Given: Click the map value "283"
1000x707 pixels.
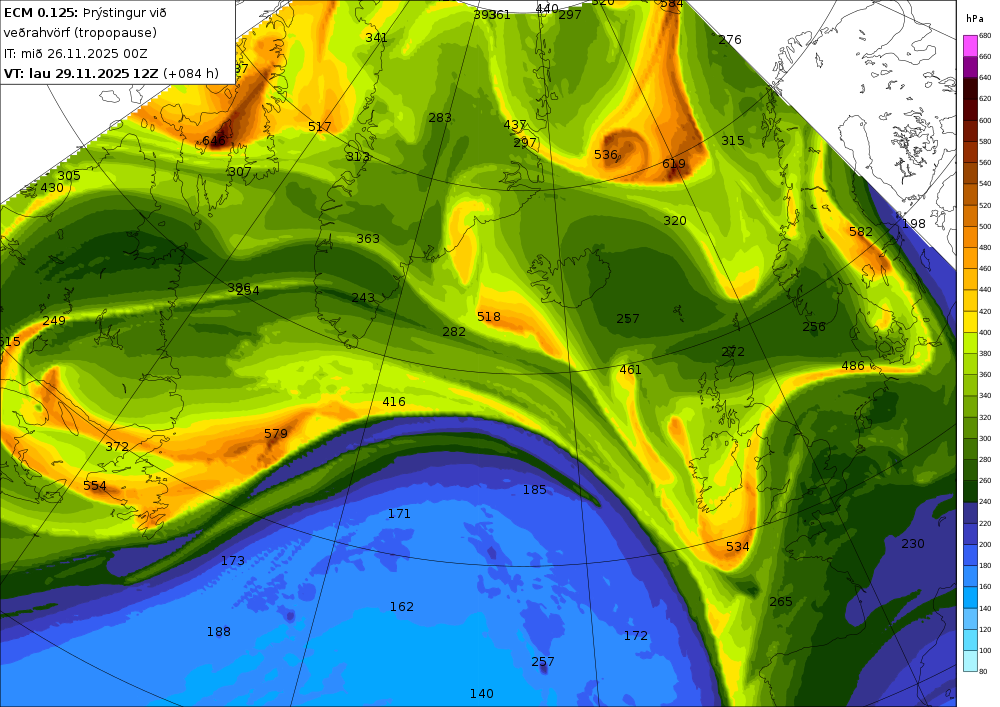Looking at the screenshot, I should 440,117.
